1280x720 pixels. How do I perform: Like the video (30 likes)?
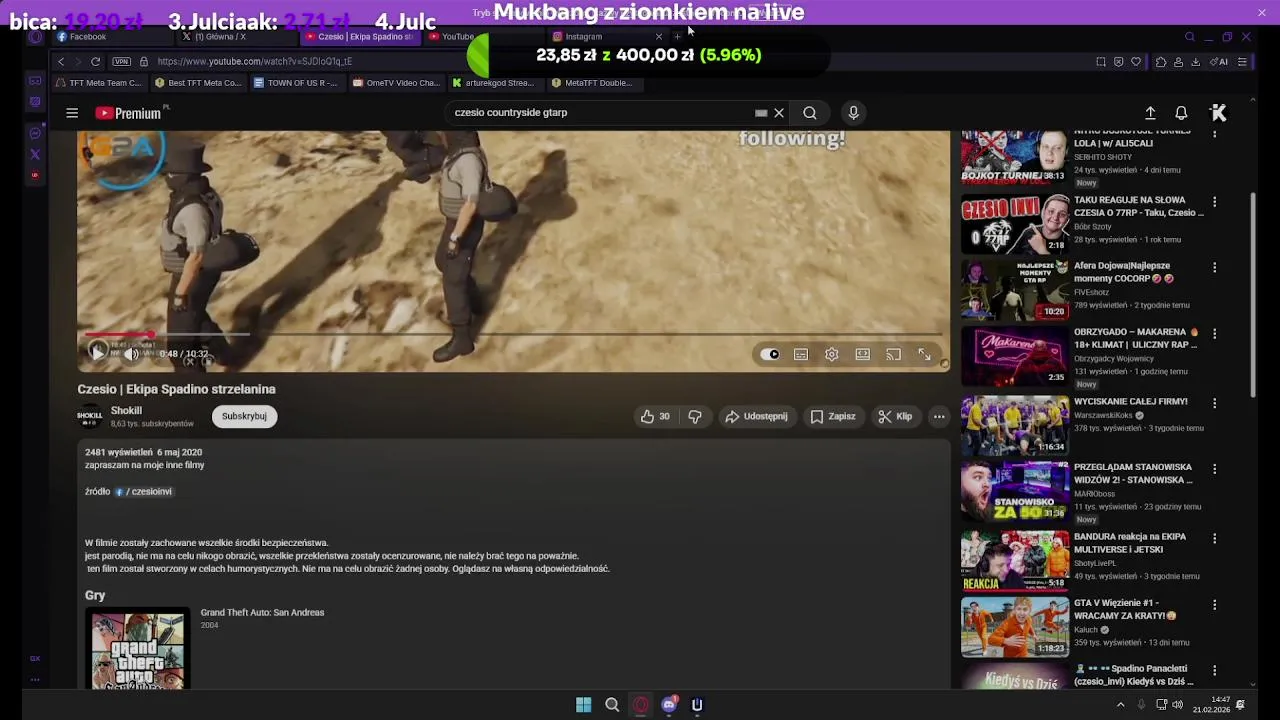click(x=656, y=416)
